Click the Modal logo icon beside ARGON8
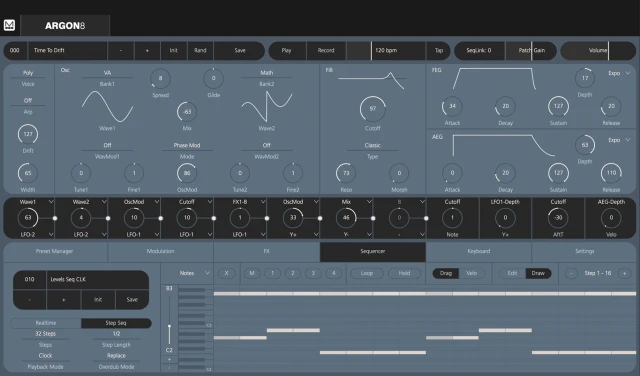 click(x=9, y=25)
